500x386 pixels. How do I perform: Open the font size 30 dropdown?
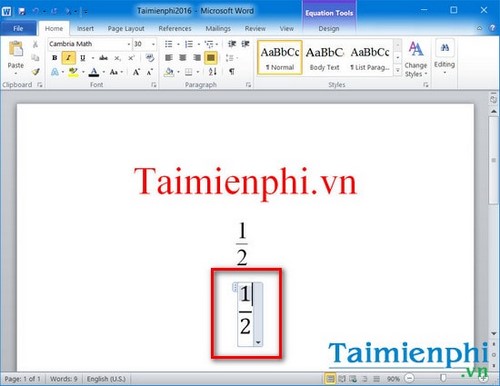coord(153,44)
